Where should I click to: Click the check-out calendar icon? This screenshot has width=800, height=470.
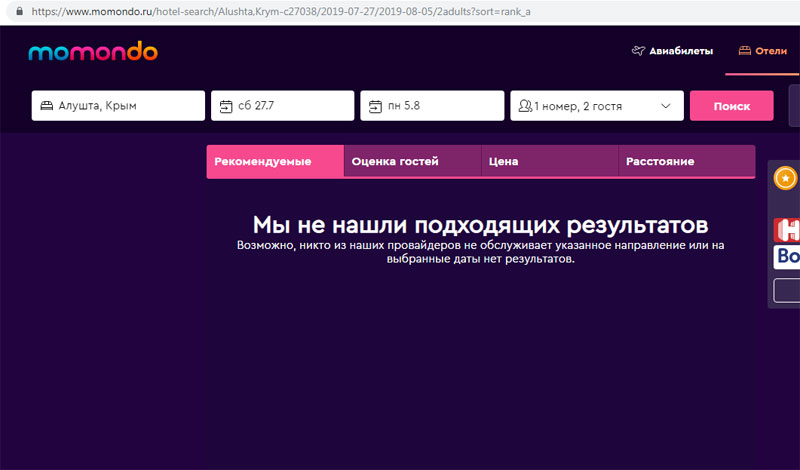[x=374, y=106]
